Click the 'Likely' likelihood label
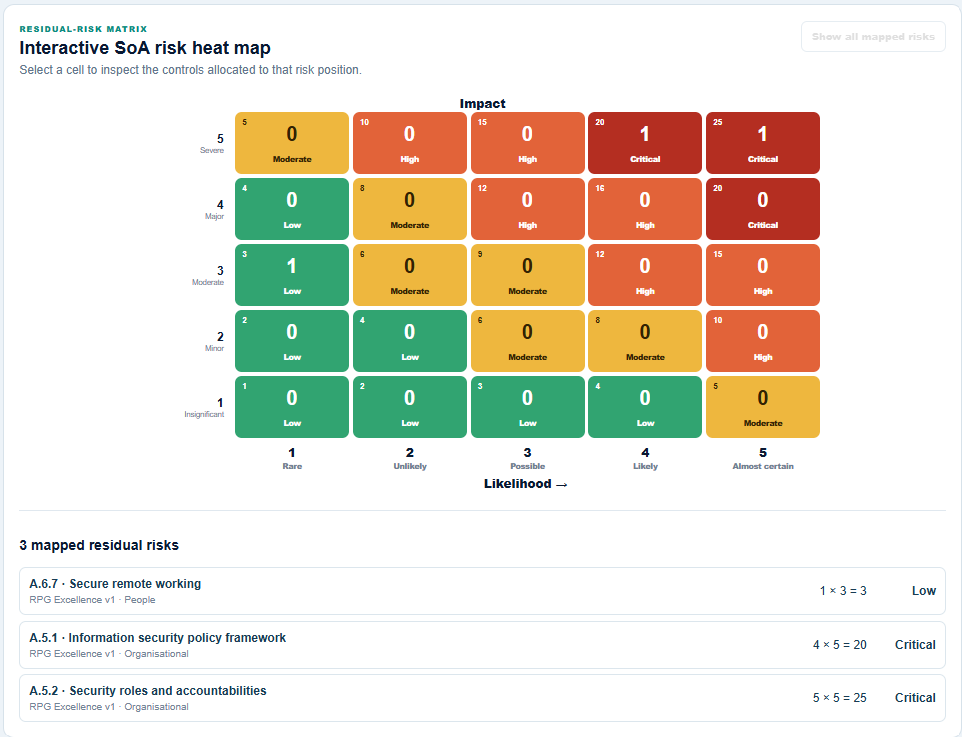The width and height of the screenshot is (962, 737). pyautogui.click(x=645, y=466)
